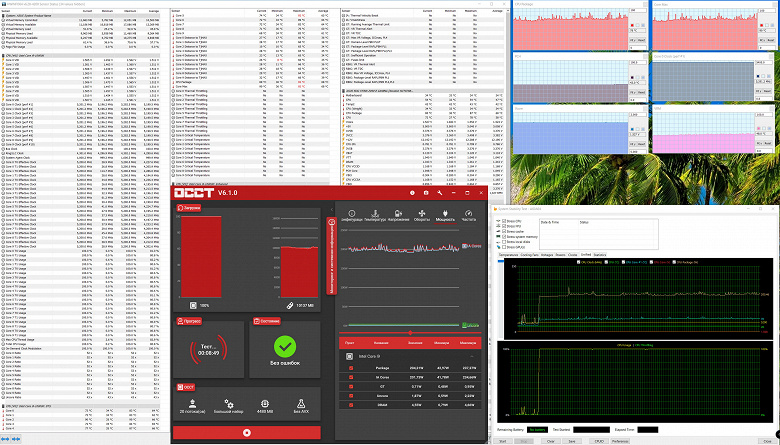
Task: Click the Intel Core i9 CPU chip icon
Action: (349, 356)
